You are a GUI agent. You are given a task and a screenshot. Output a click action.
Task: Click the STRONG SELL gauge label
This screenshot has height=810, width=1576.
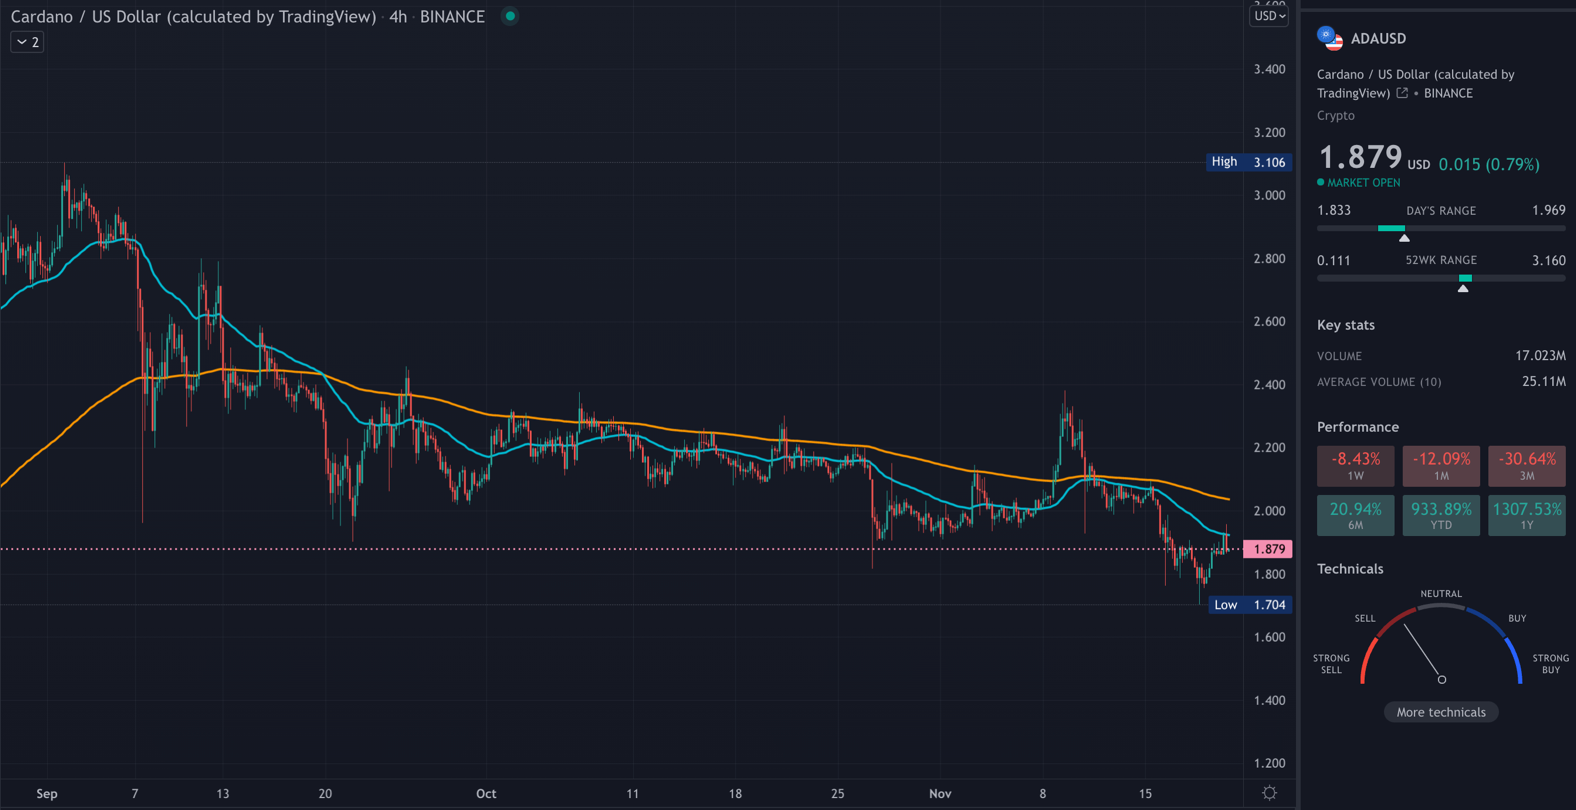coord(1331,664)
